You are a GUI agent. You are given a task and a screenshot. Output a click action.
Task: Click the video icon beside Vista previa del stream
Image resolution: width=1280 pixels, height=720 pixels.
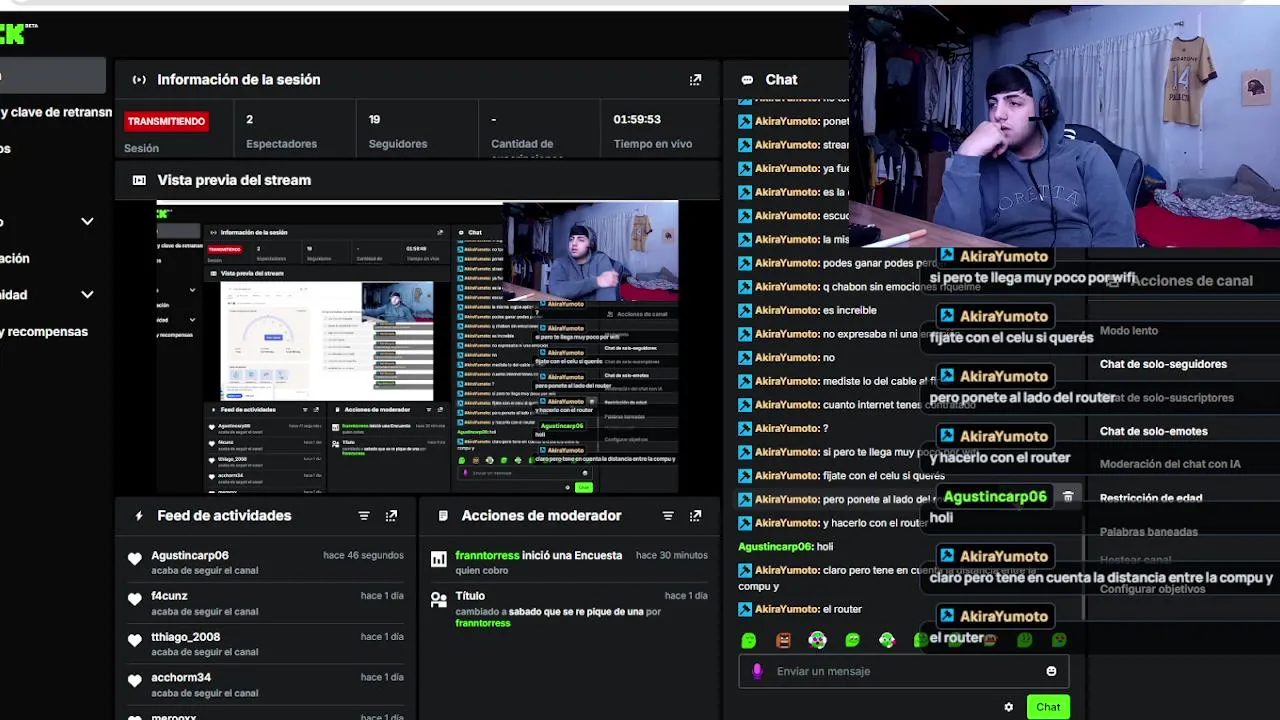139,180
